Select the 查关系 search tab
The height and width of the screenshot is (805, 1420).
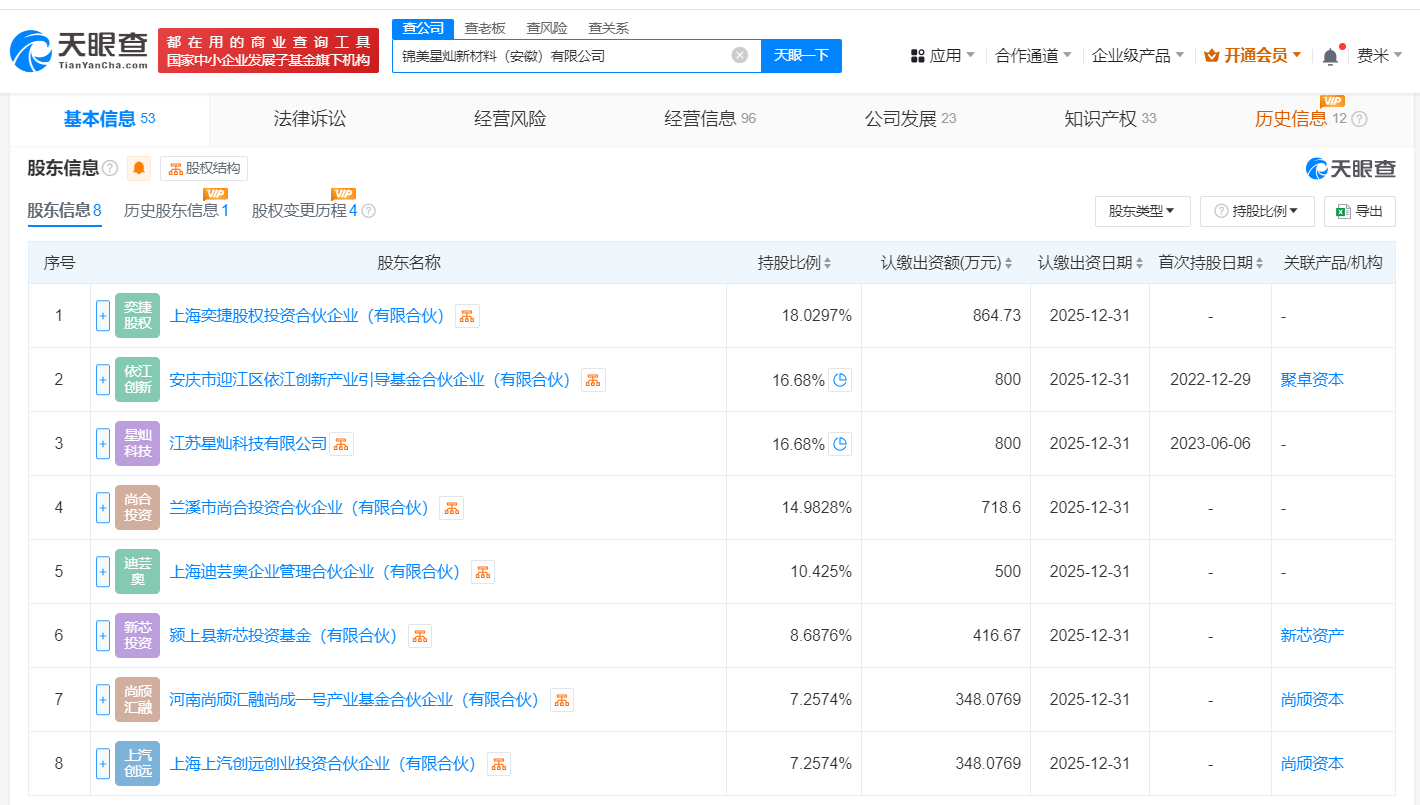click(x=608, y=28)
